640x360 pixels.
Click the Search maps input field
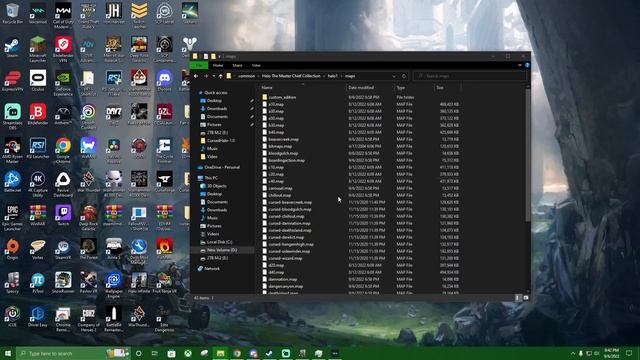(469, 76)
